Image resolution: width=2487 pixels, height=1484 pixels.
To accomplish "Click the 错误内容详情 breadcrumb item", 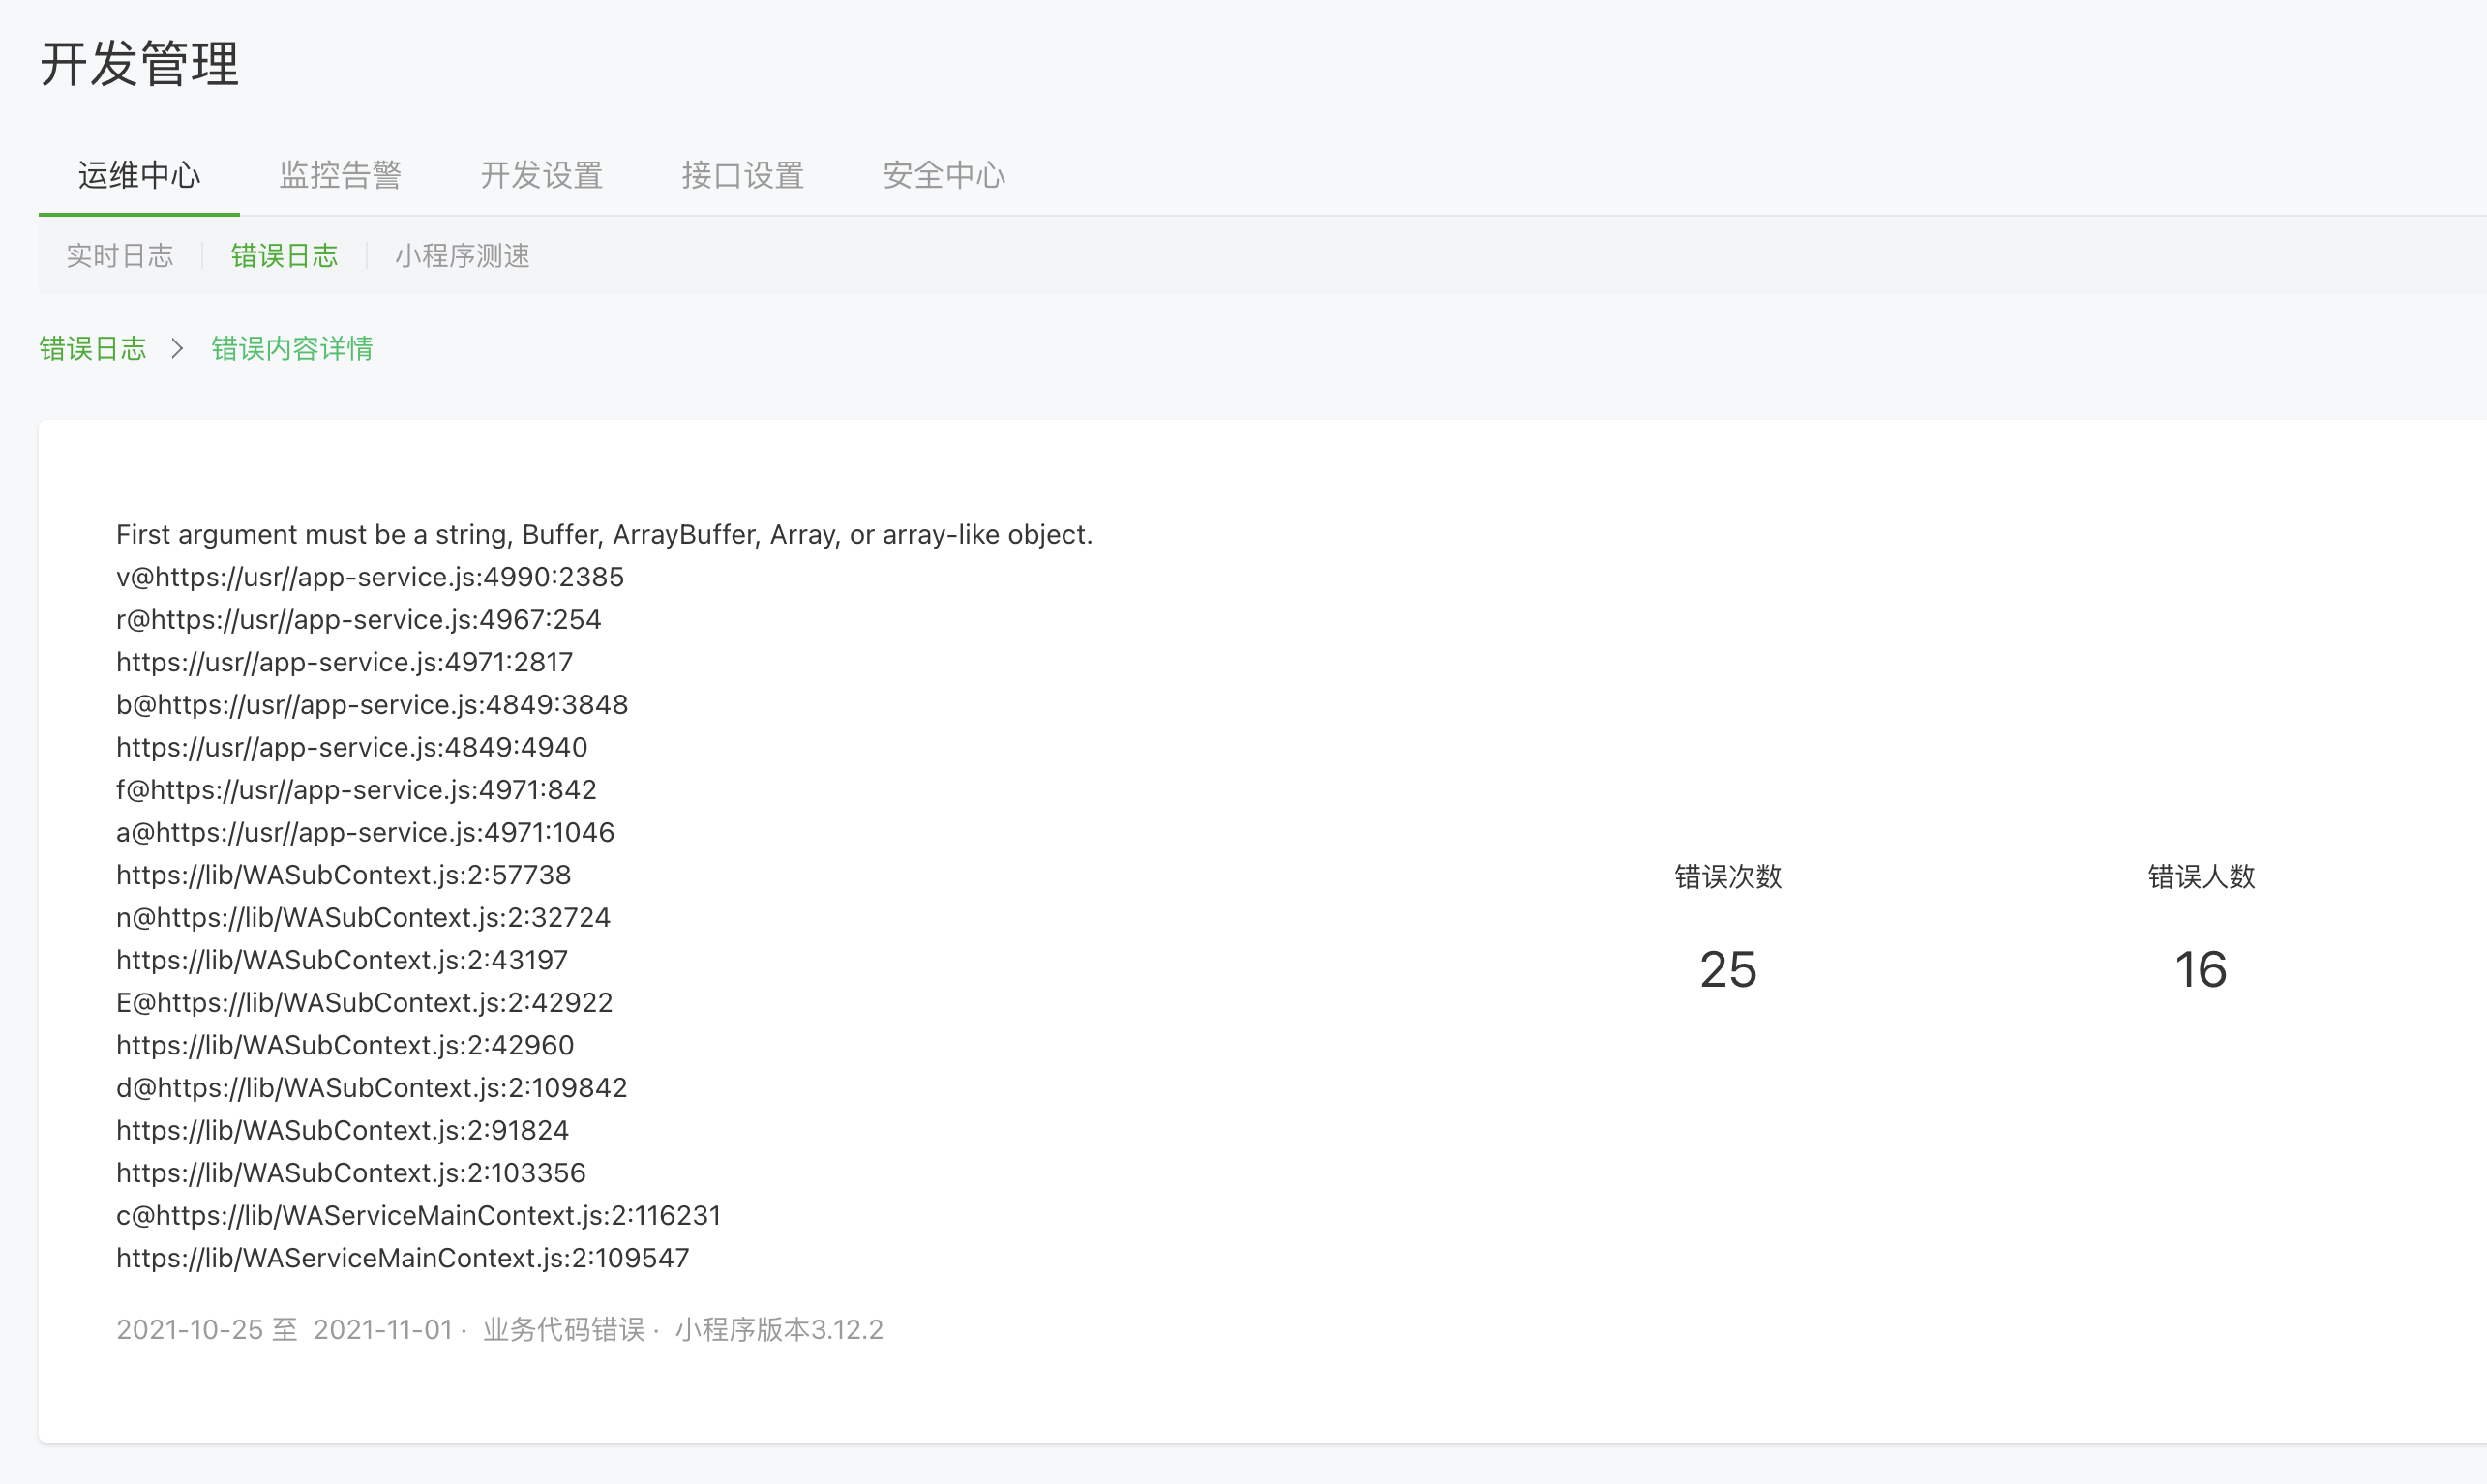I will [292, 348].
